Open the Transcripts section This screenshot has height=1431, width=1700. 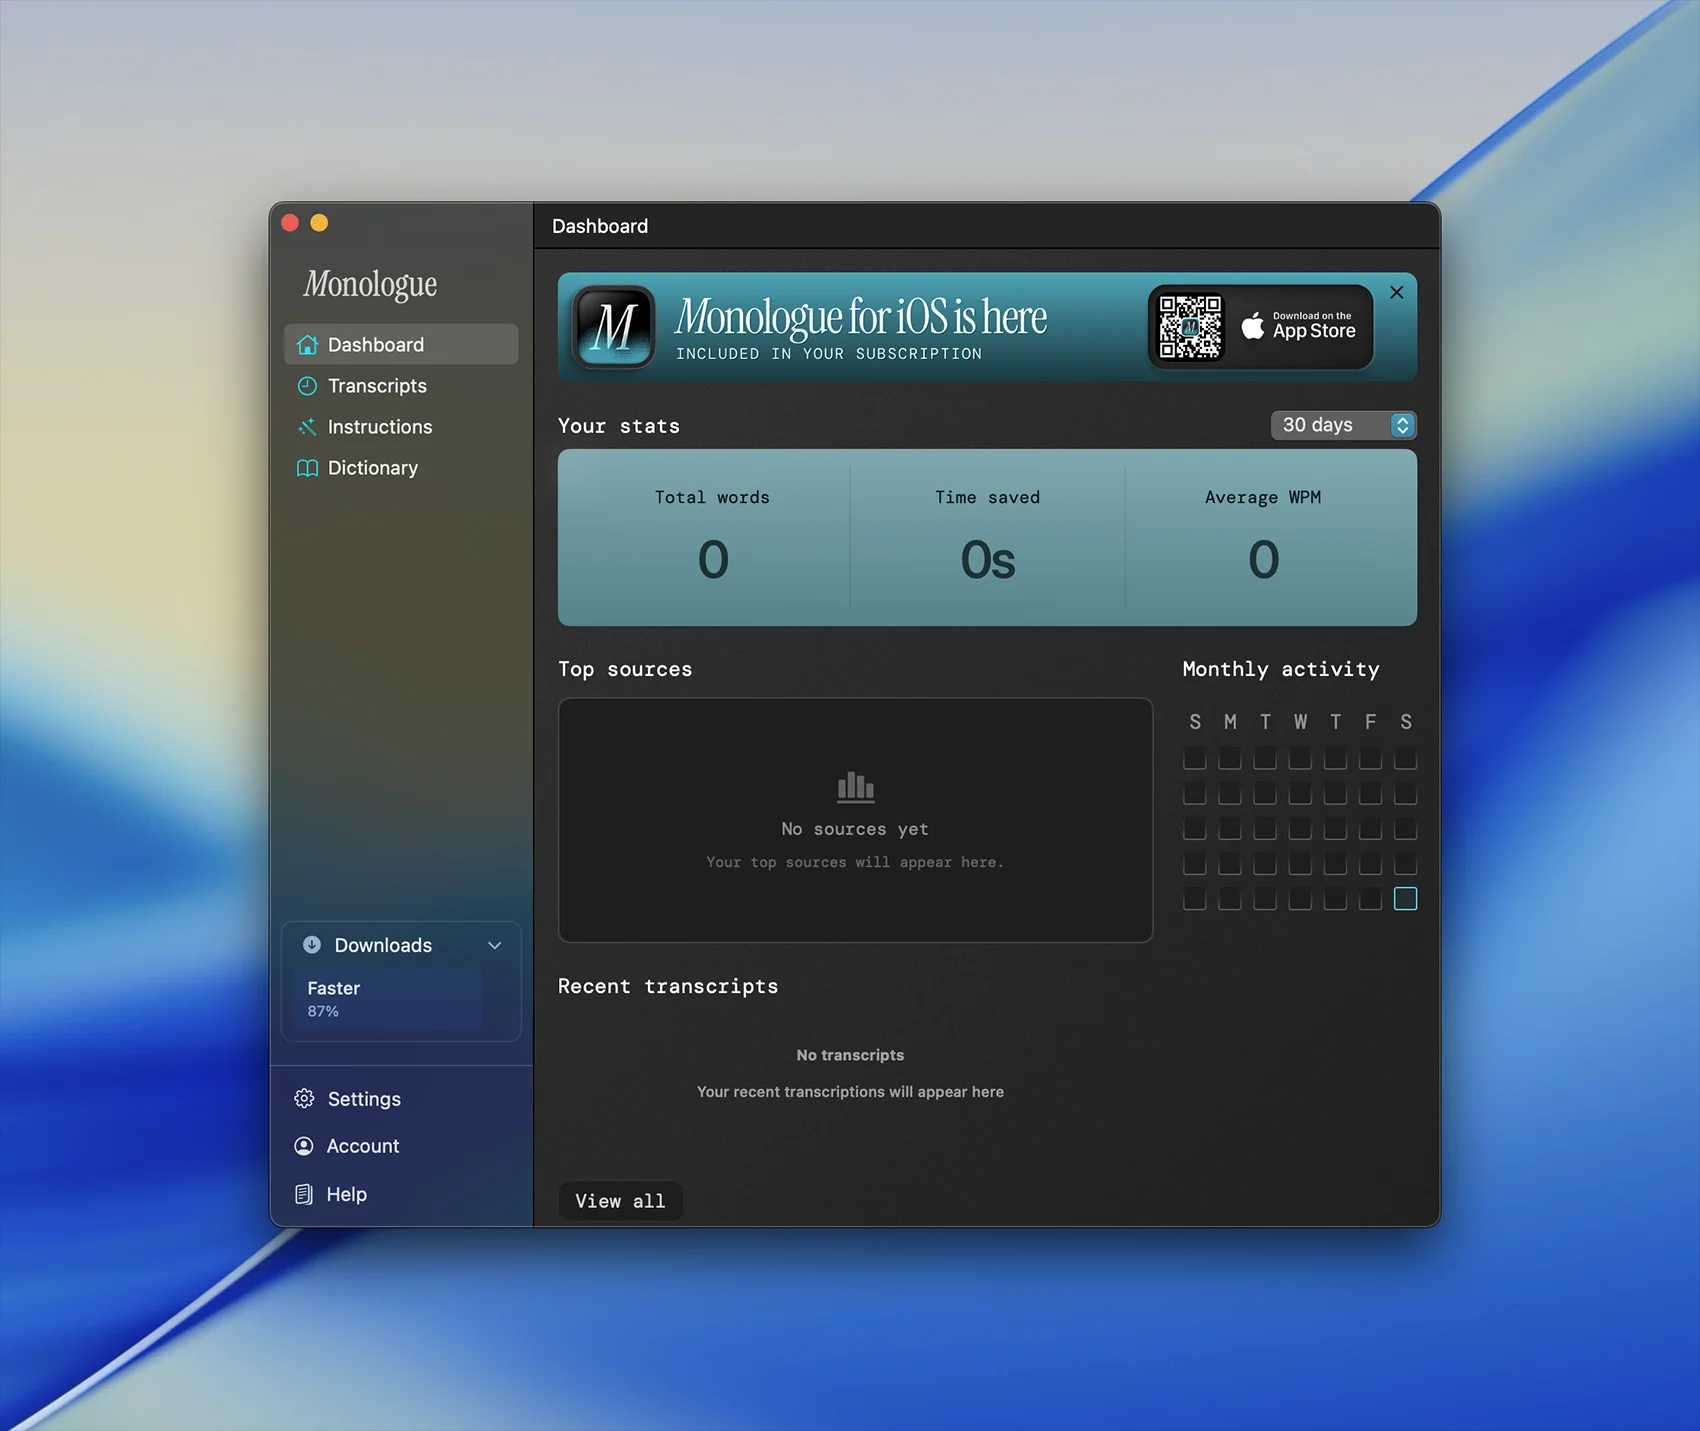[x=377, y=386]
